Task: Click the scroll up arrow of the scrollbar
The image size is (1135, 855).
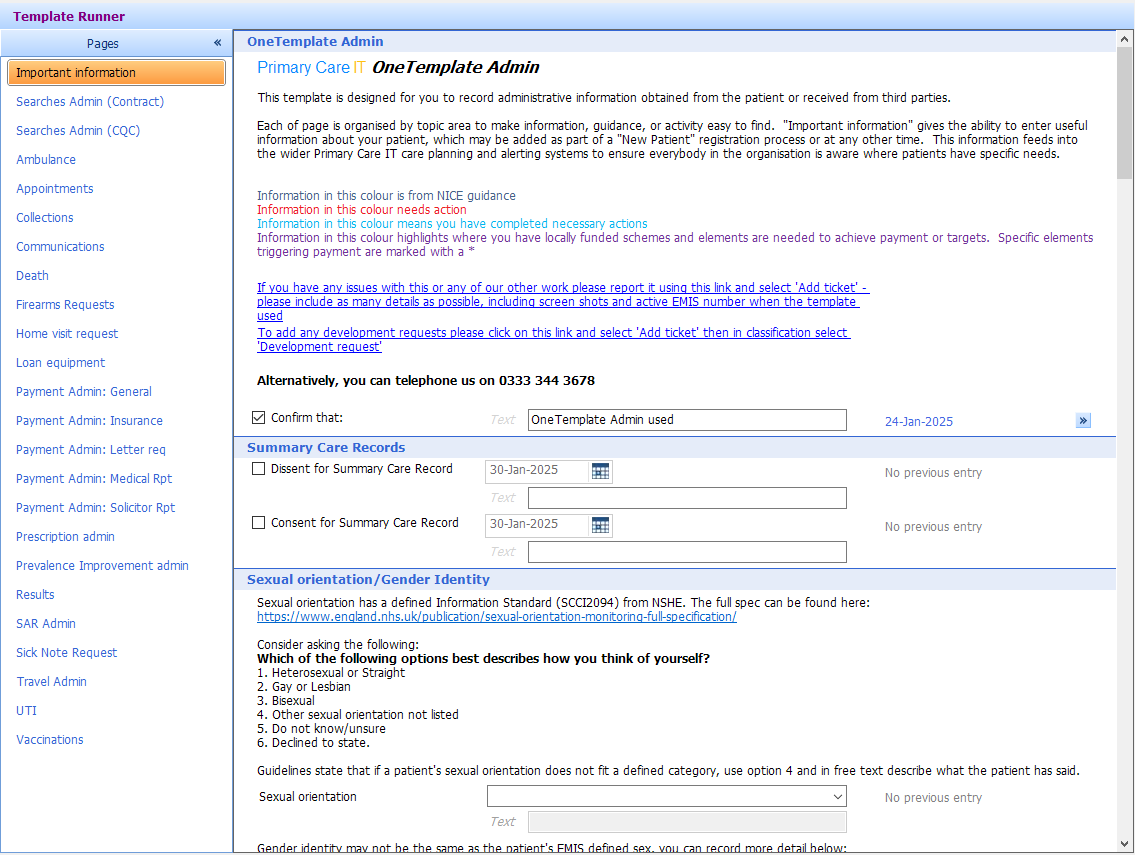Action: tap(1125, 40)
